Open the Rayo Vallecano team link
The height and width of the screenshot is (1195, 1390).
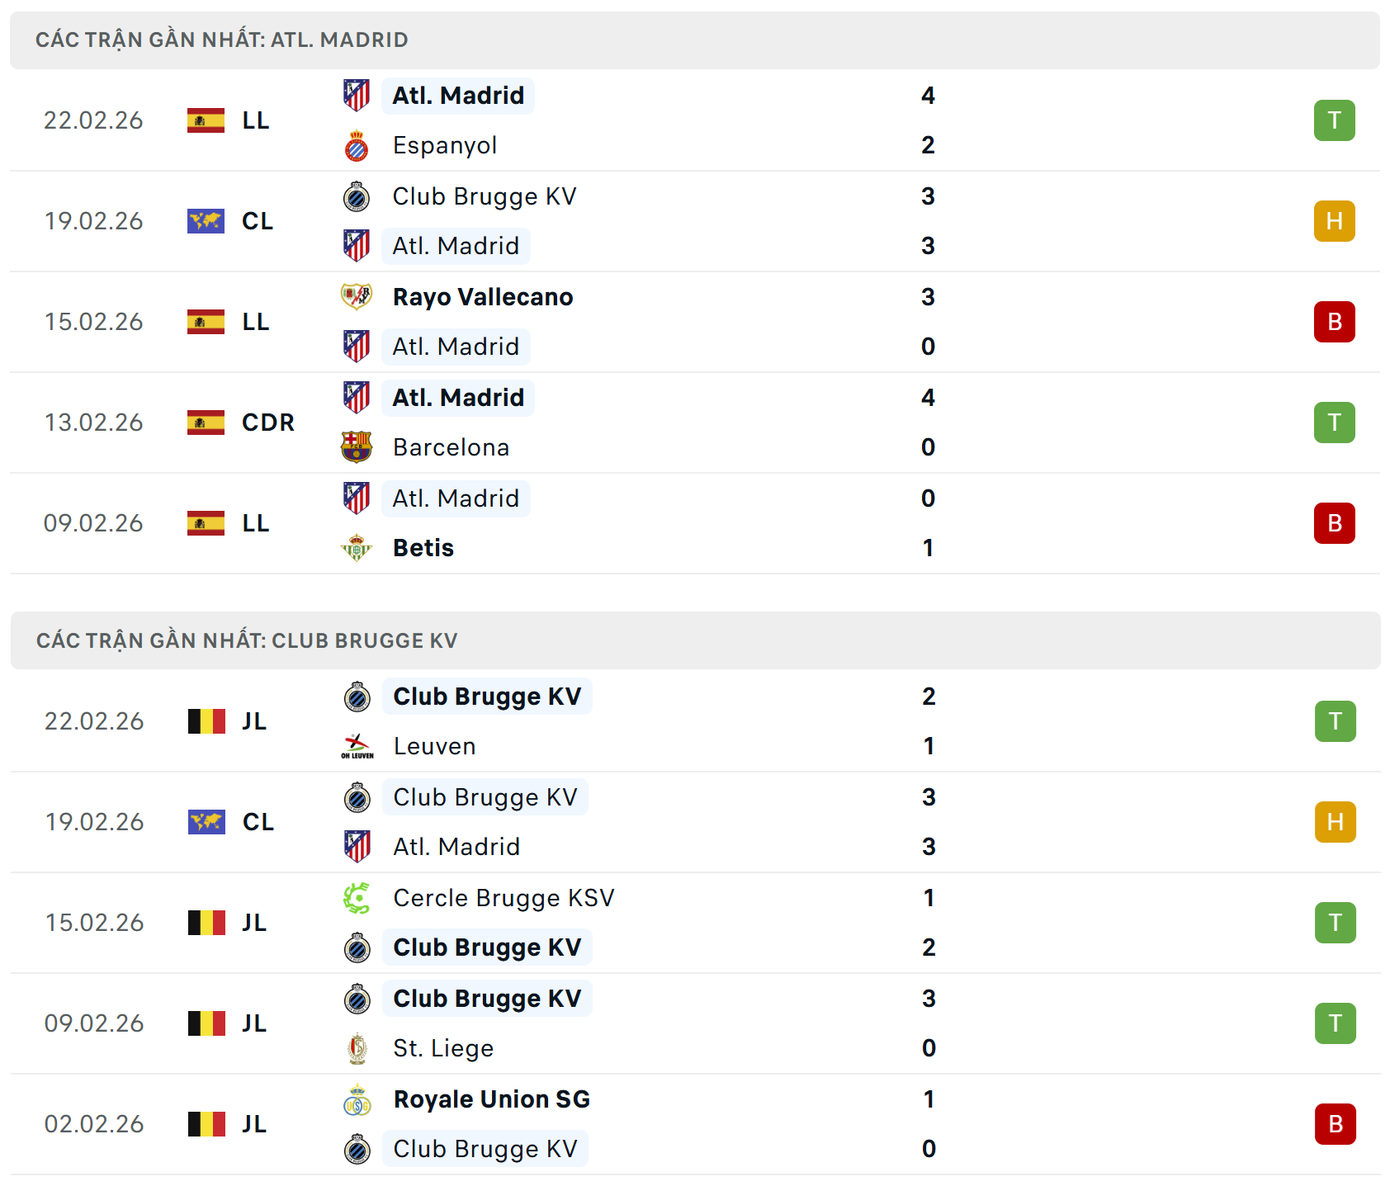(483, 297)
